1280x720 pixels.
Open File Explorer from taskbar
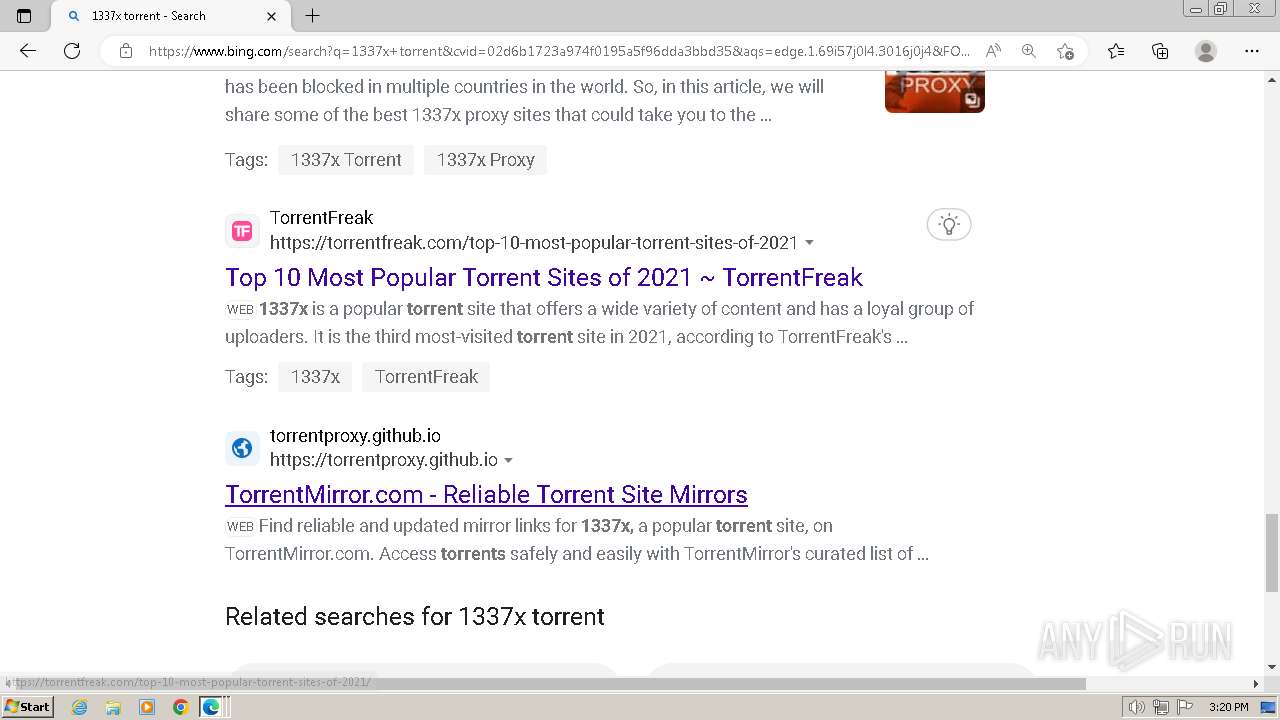113,707
